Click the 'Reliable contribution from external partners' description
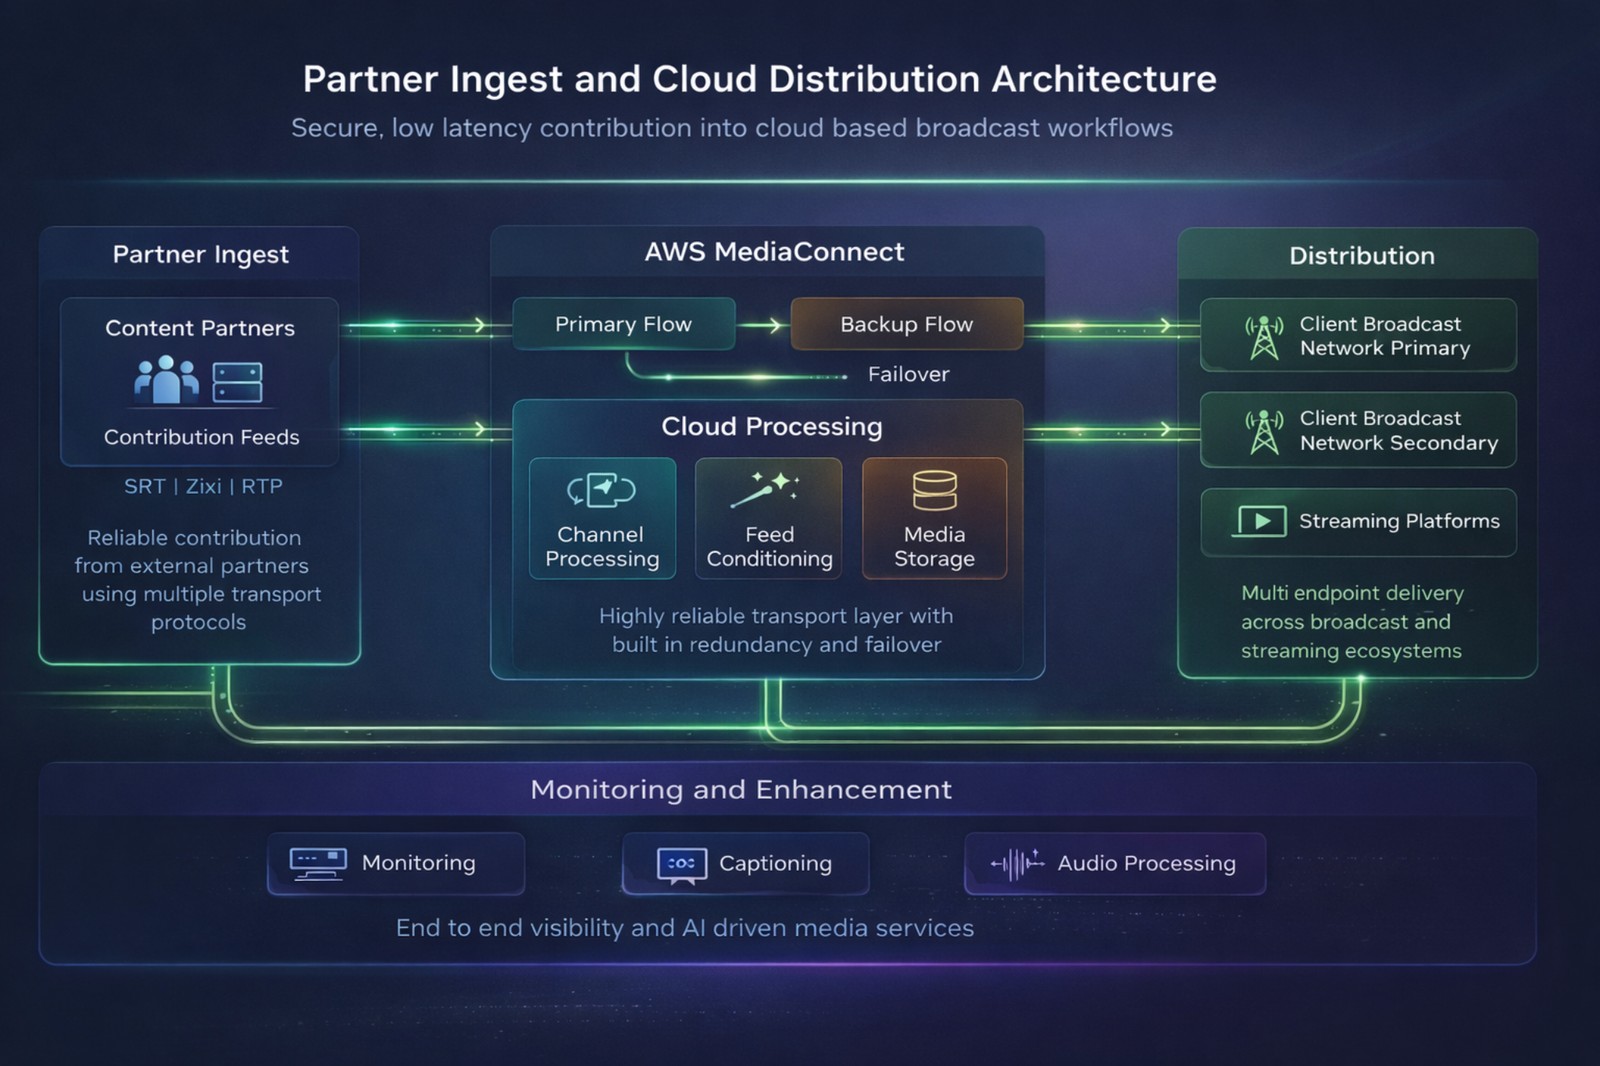The height and width of the screenshot is (1066, 1600). 198,580
